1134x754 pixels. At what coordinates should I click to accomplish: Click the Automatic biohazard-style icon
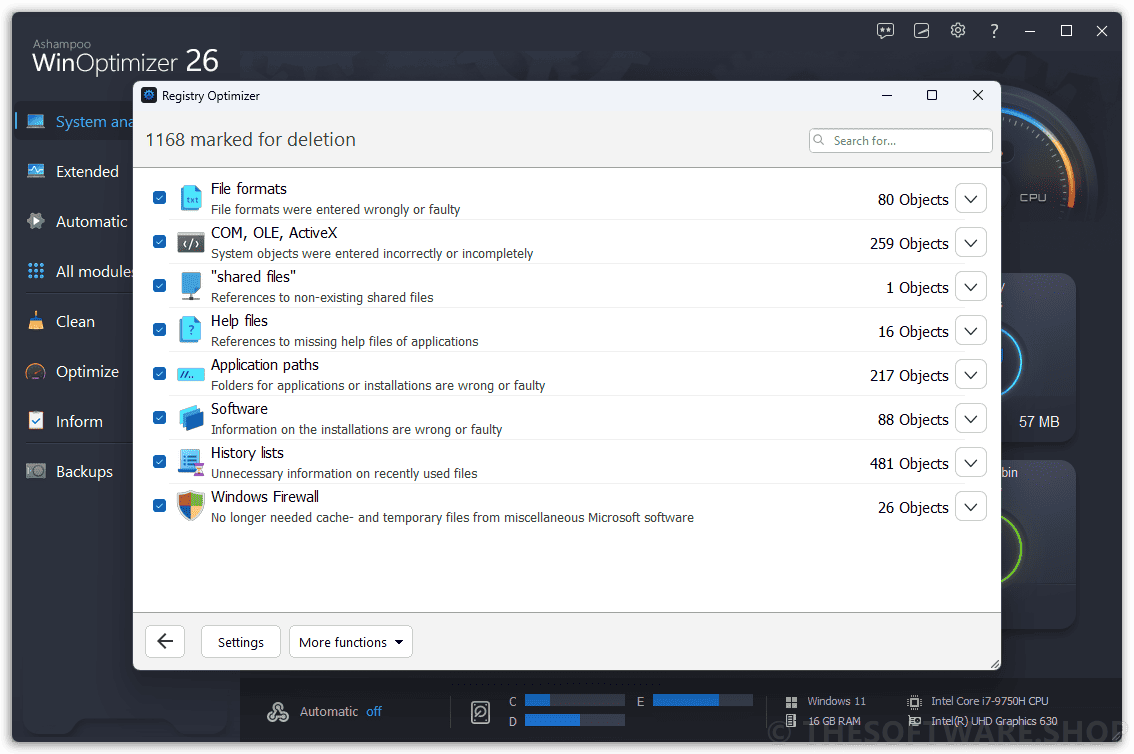point(278,712)
